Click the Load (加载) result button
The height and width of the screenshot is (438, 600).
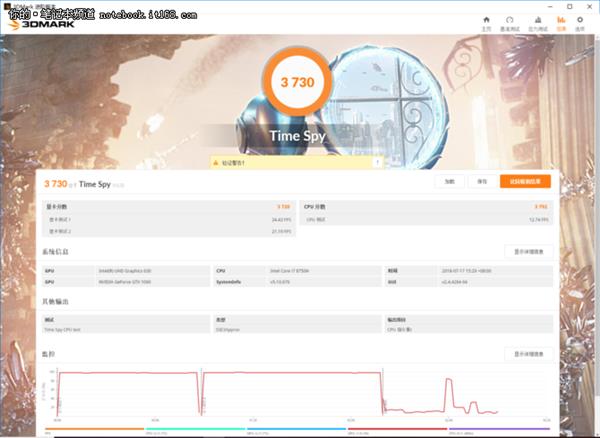click(x=450, y=181)
